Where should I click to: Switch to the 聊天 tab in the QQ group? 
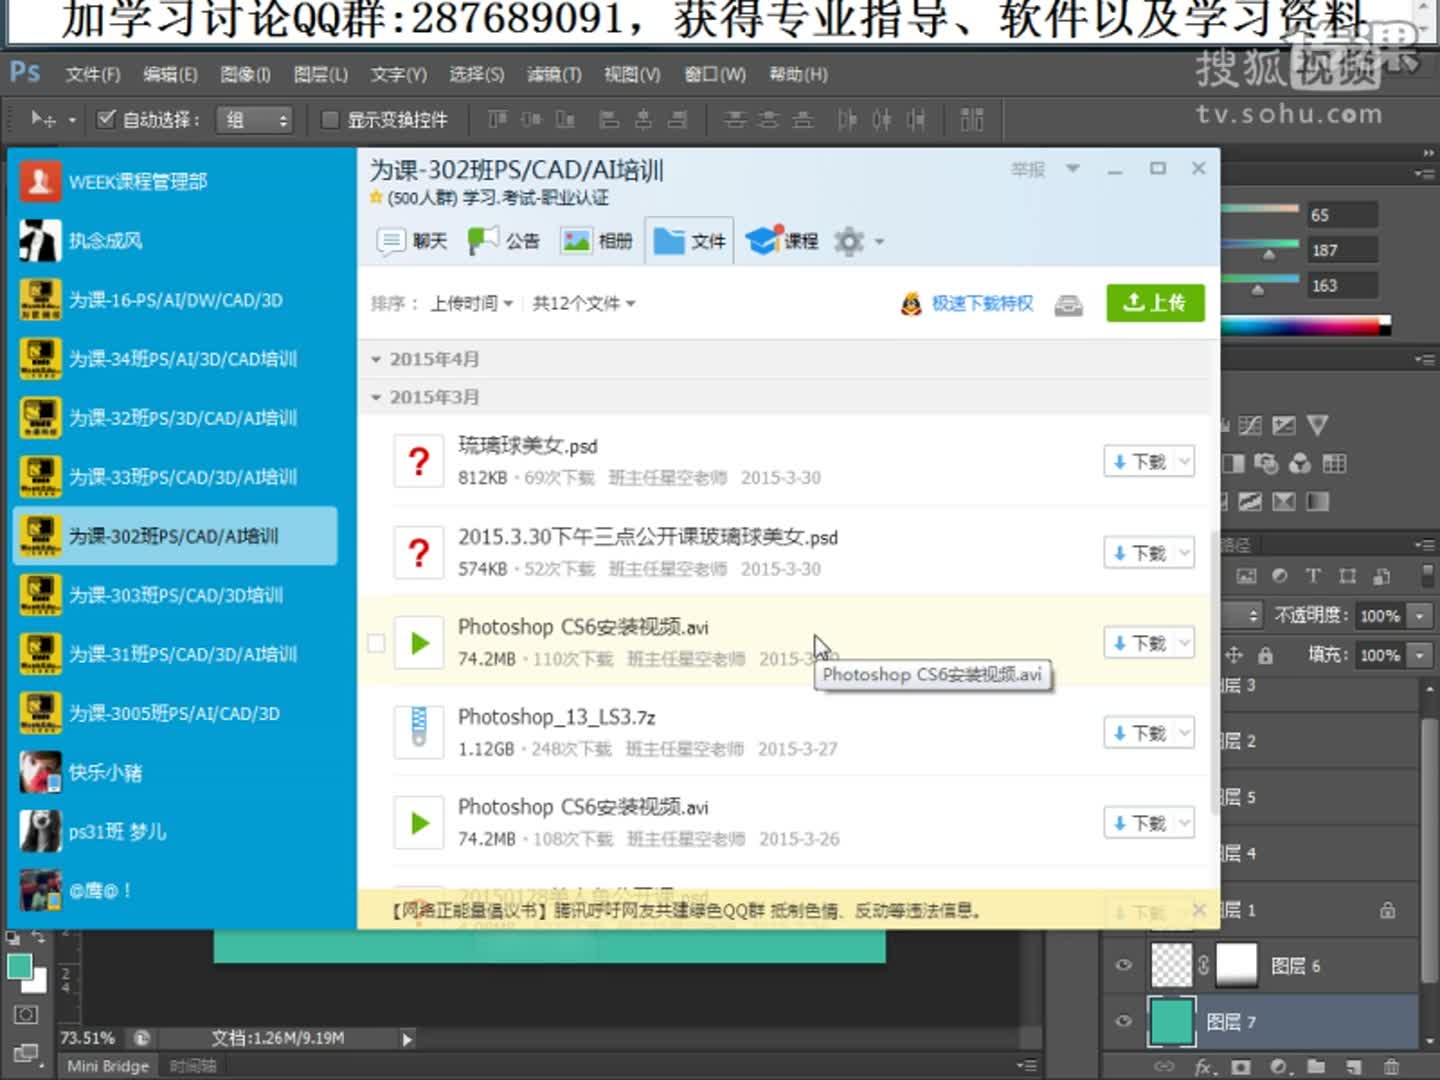click(412, 241)
